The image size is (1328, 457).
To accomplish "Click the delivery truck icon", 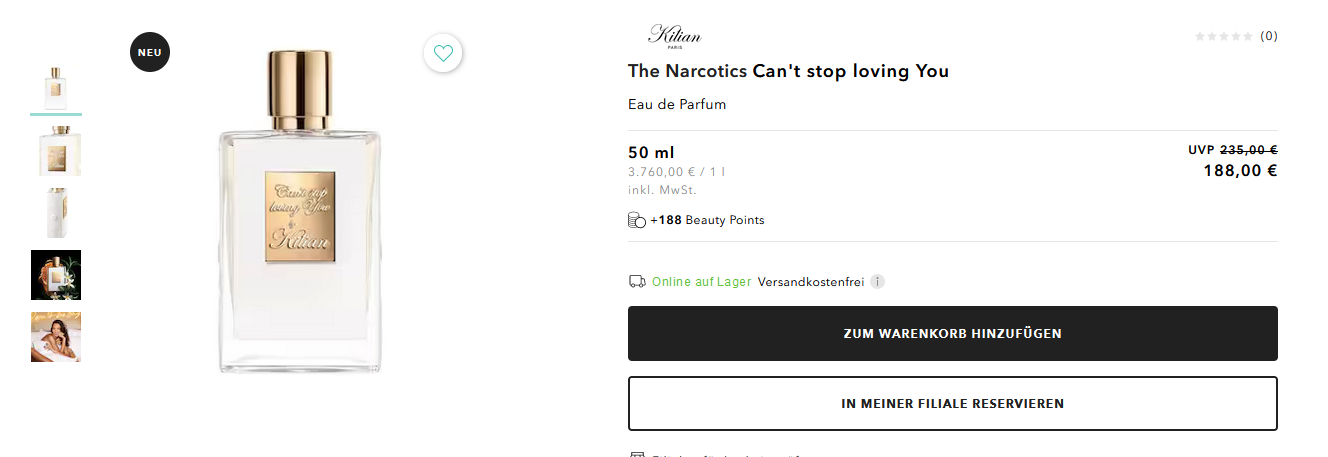I will (636, 282).
